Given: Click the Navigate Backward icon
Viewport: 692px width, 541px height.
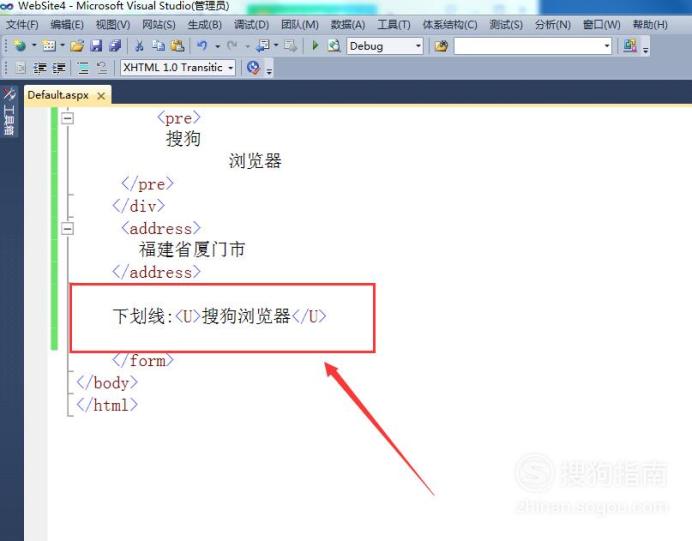Looking at the screenshot, I should [x=263, y=45].
